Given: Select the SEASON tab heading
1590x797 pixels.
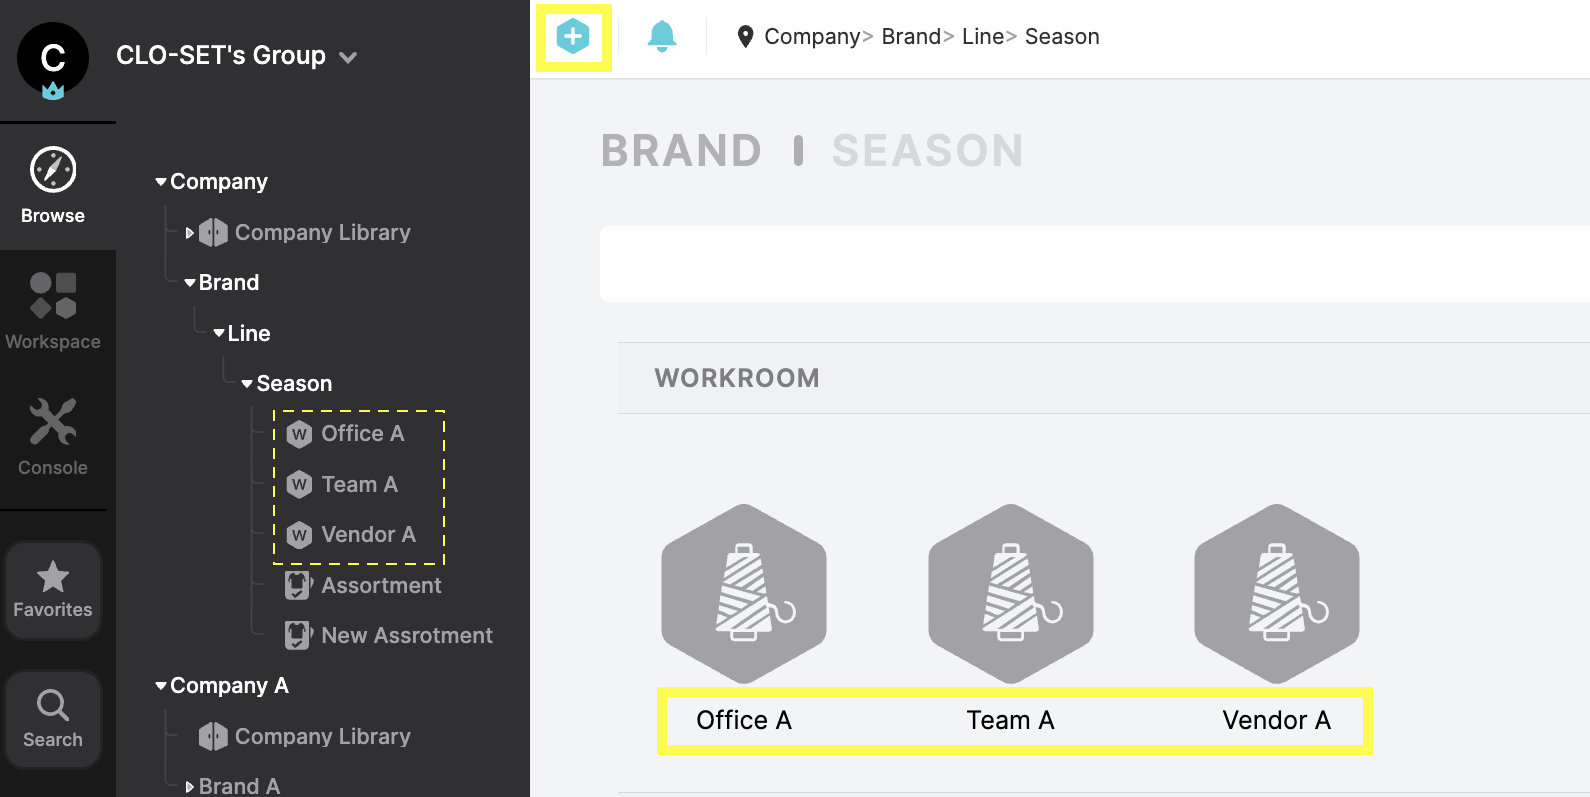Looking at the screenshot, I should [927, 151].
